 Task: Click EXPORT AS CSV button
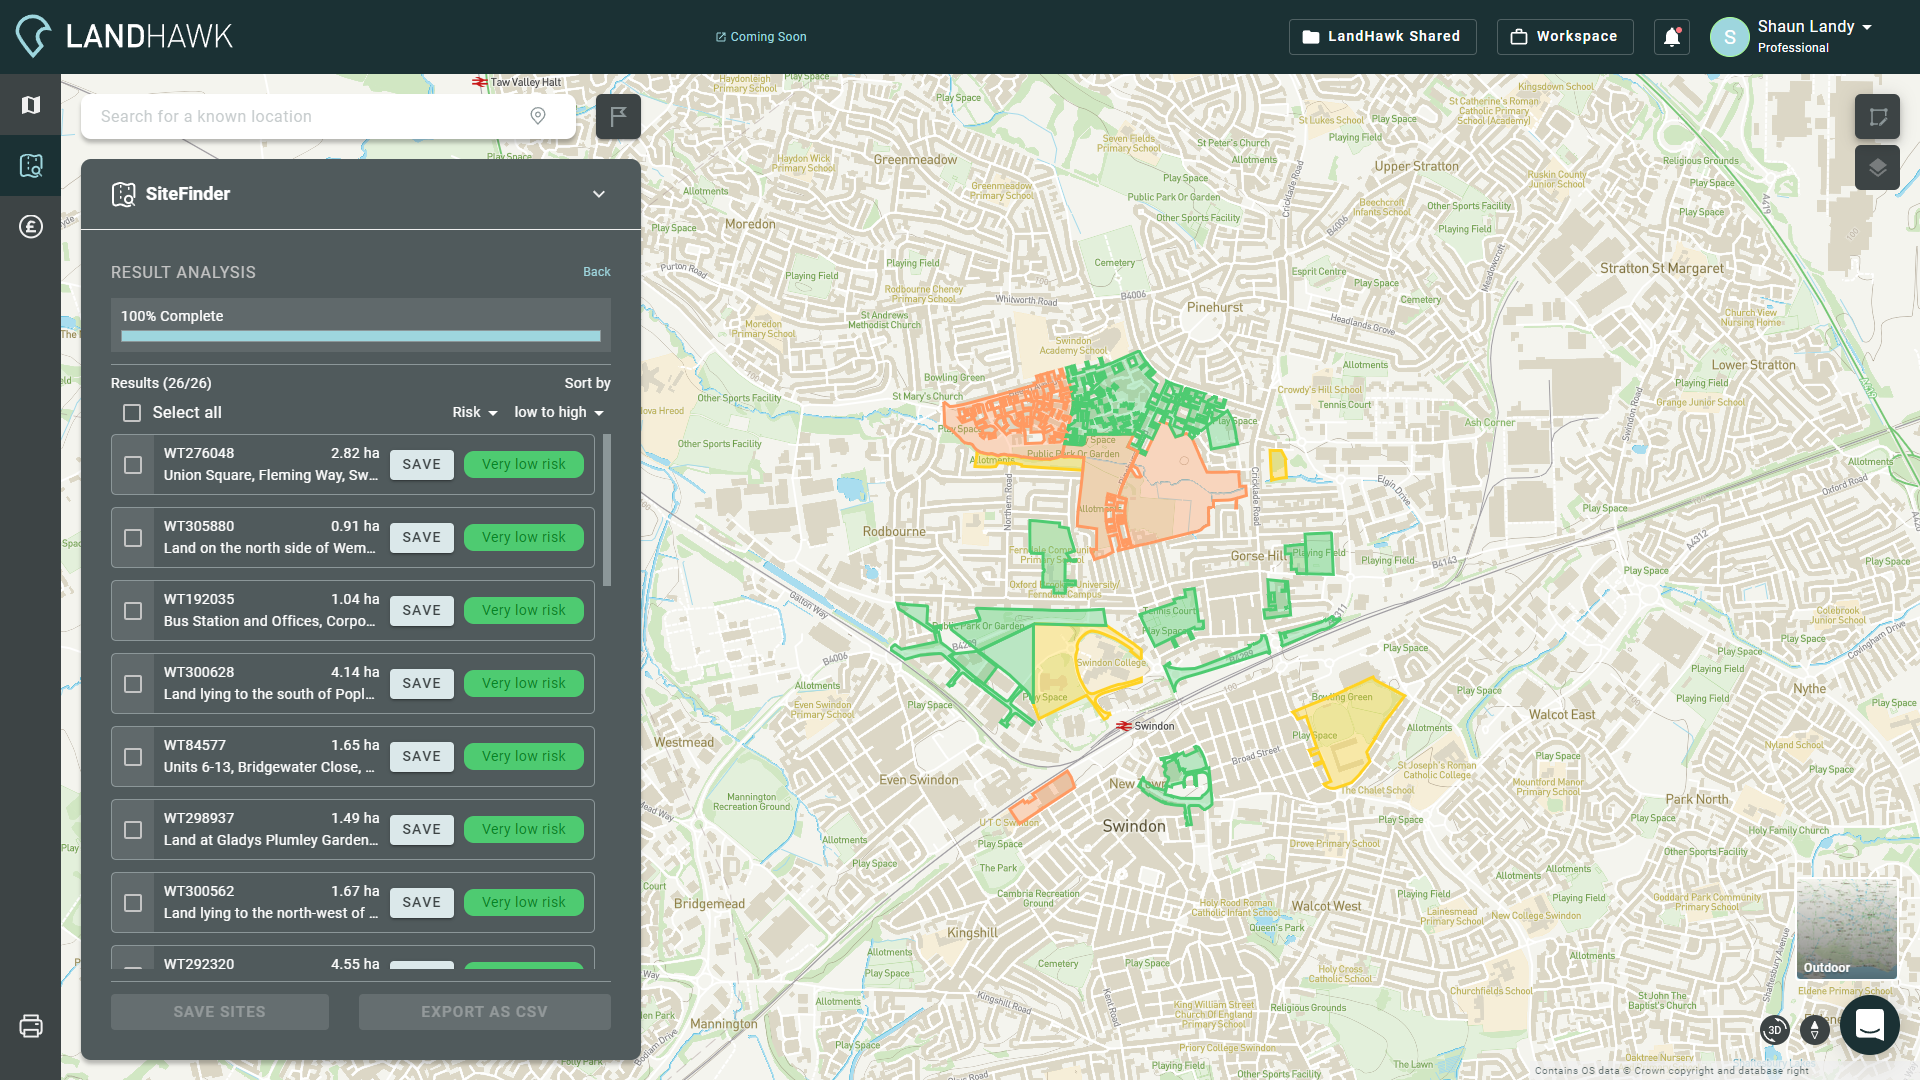click(485, 1012)
